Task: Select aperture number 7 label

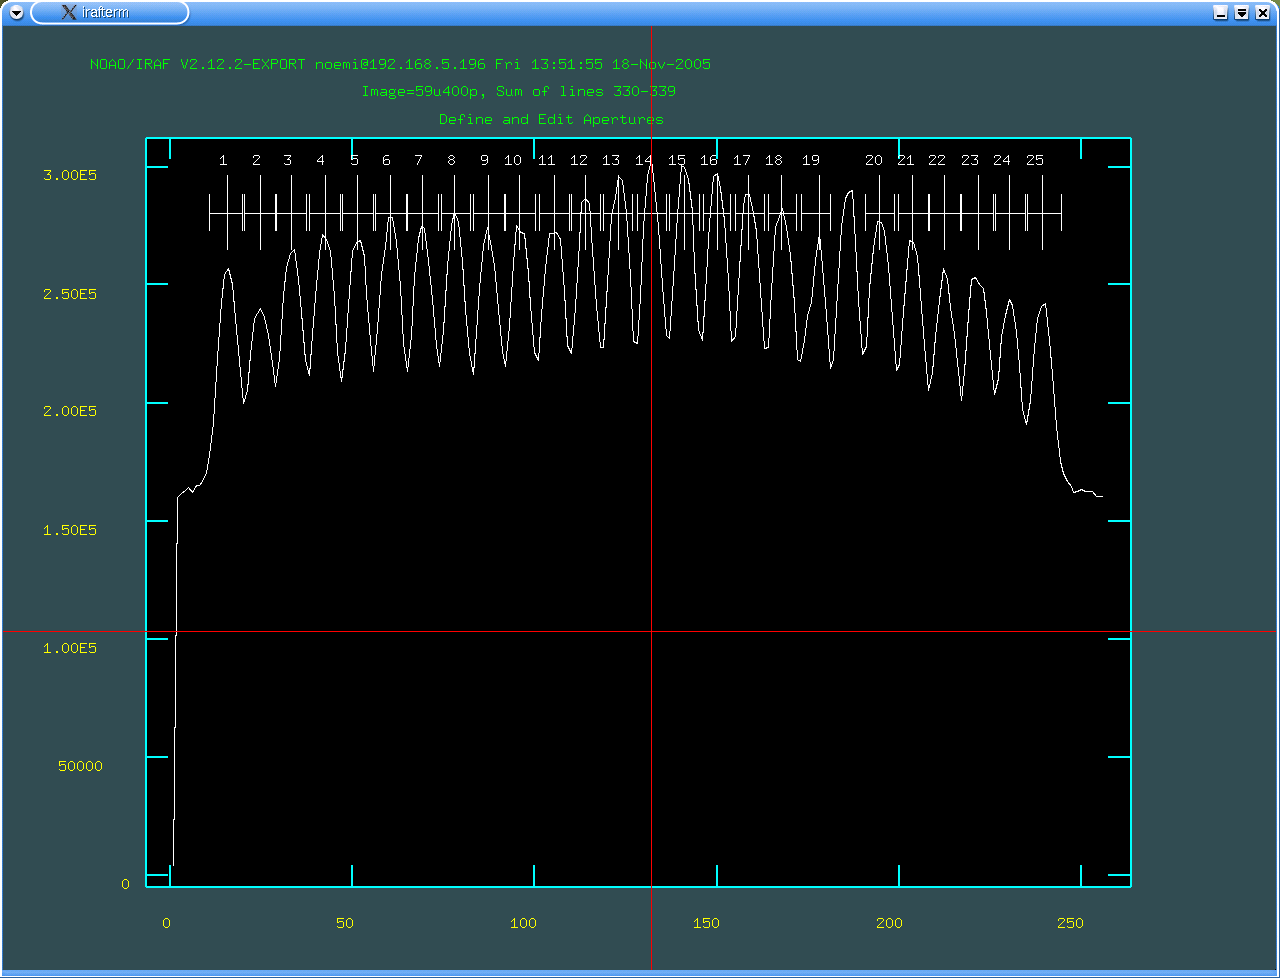Action: pyautogui.click(x=418, y=160)
